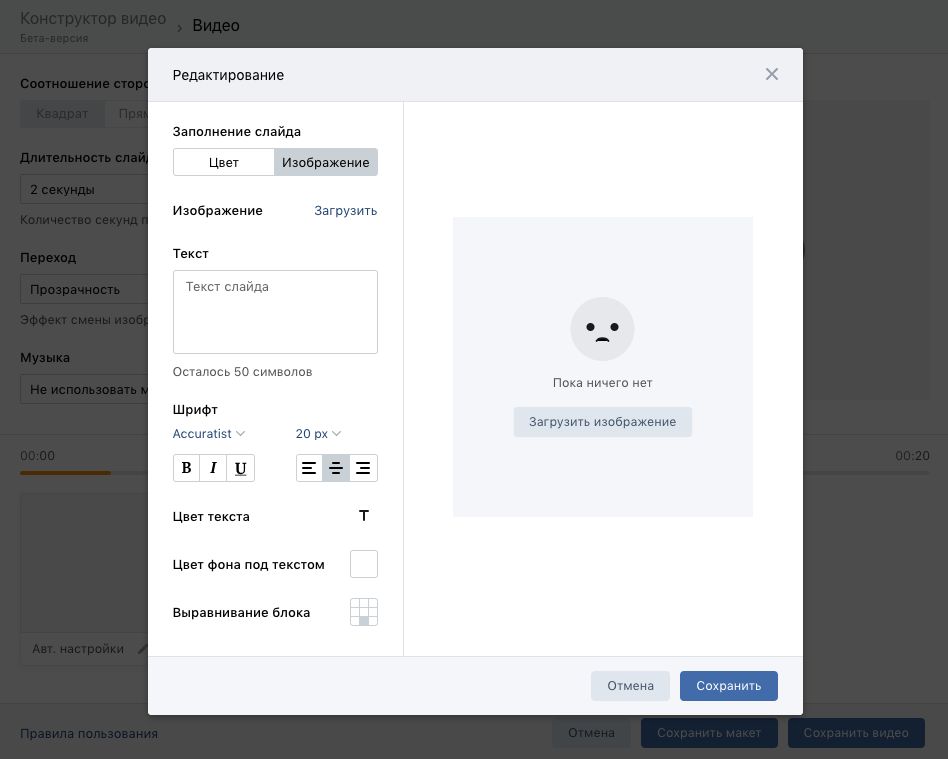Close the Редактирование dialog
This screenshot has height=759, width=948.
pyautogui.click(x=771, y=74)
